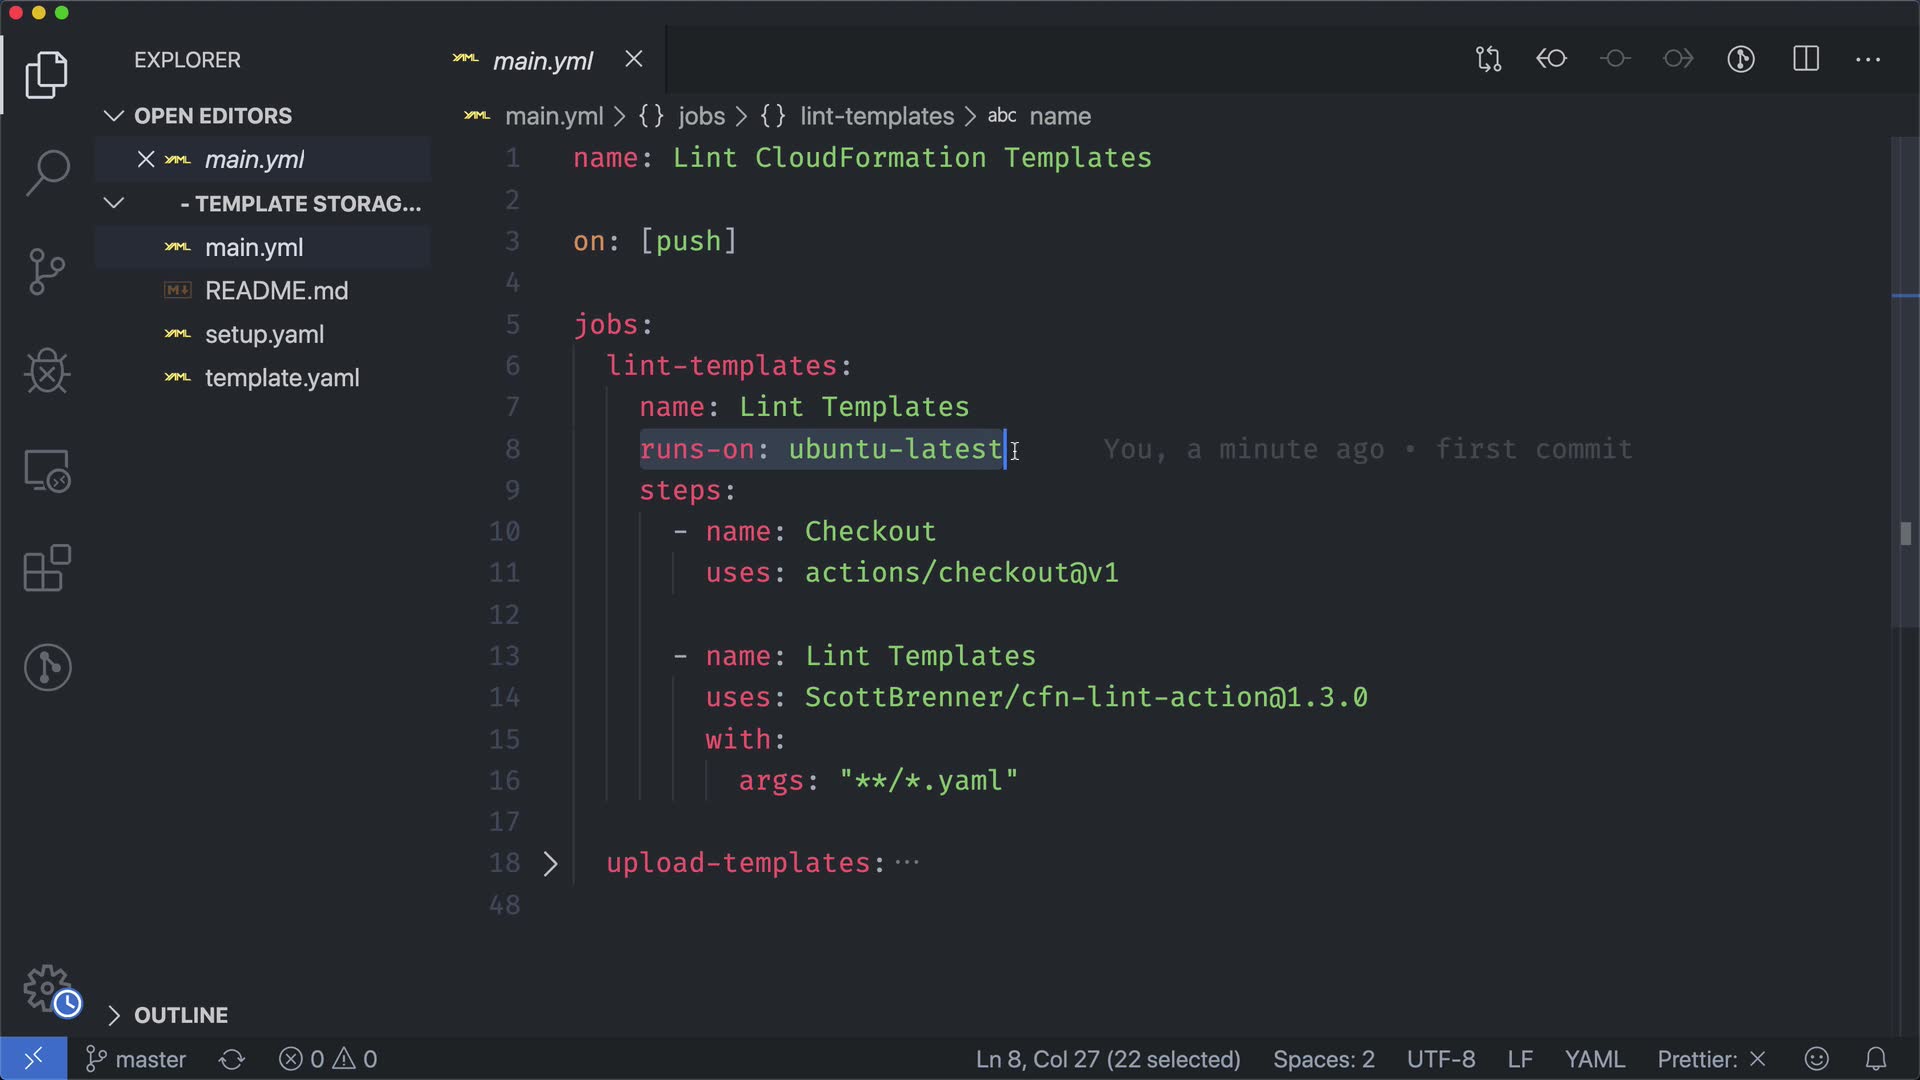Synchronize changes in status bar
The width and height of the screenshot is (1920, 1080).
(232, 1059)
